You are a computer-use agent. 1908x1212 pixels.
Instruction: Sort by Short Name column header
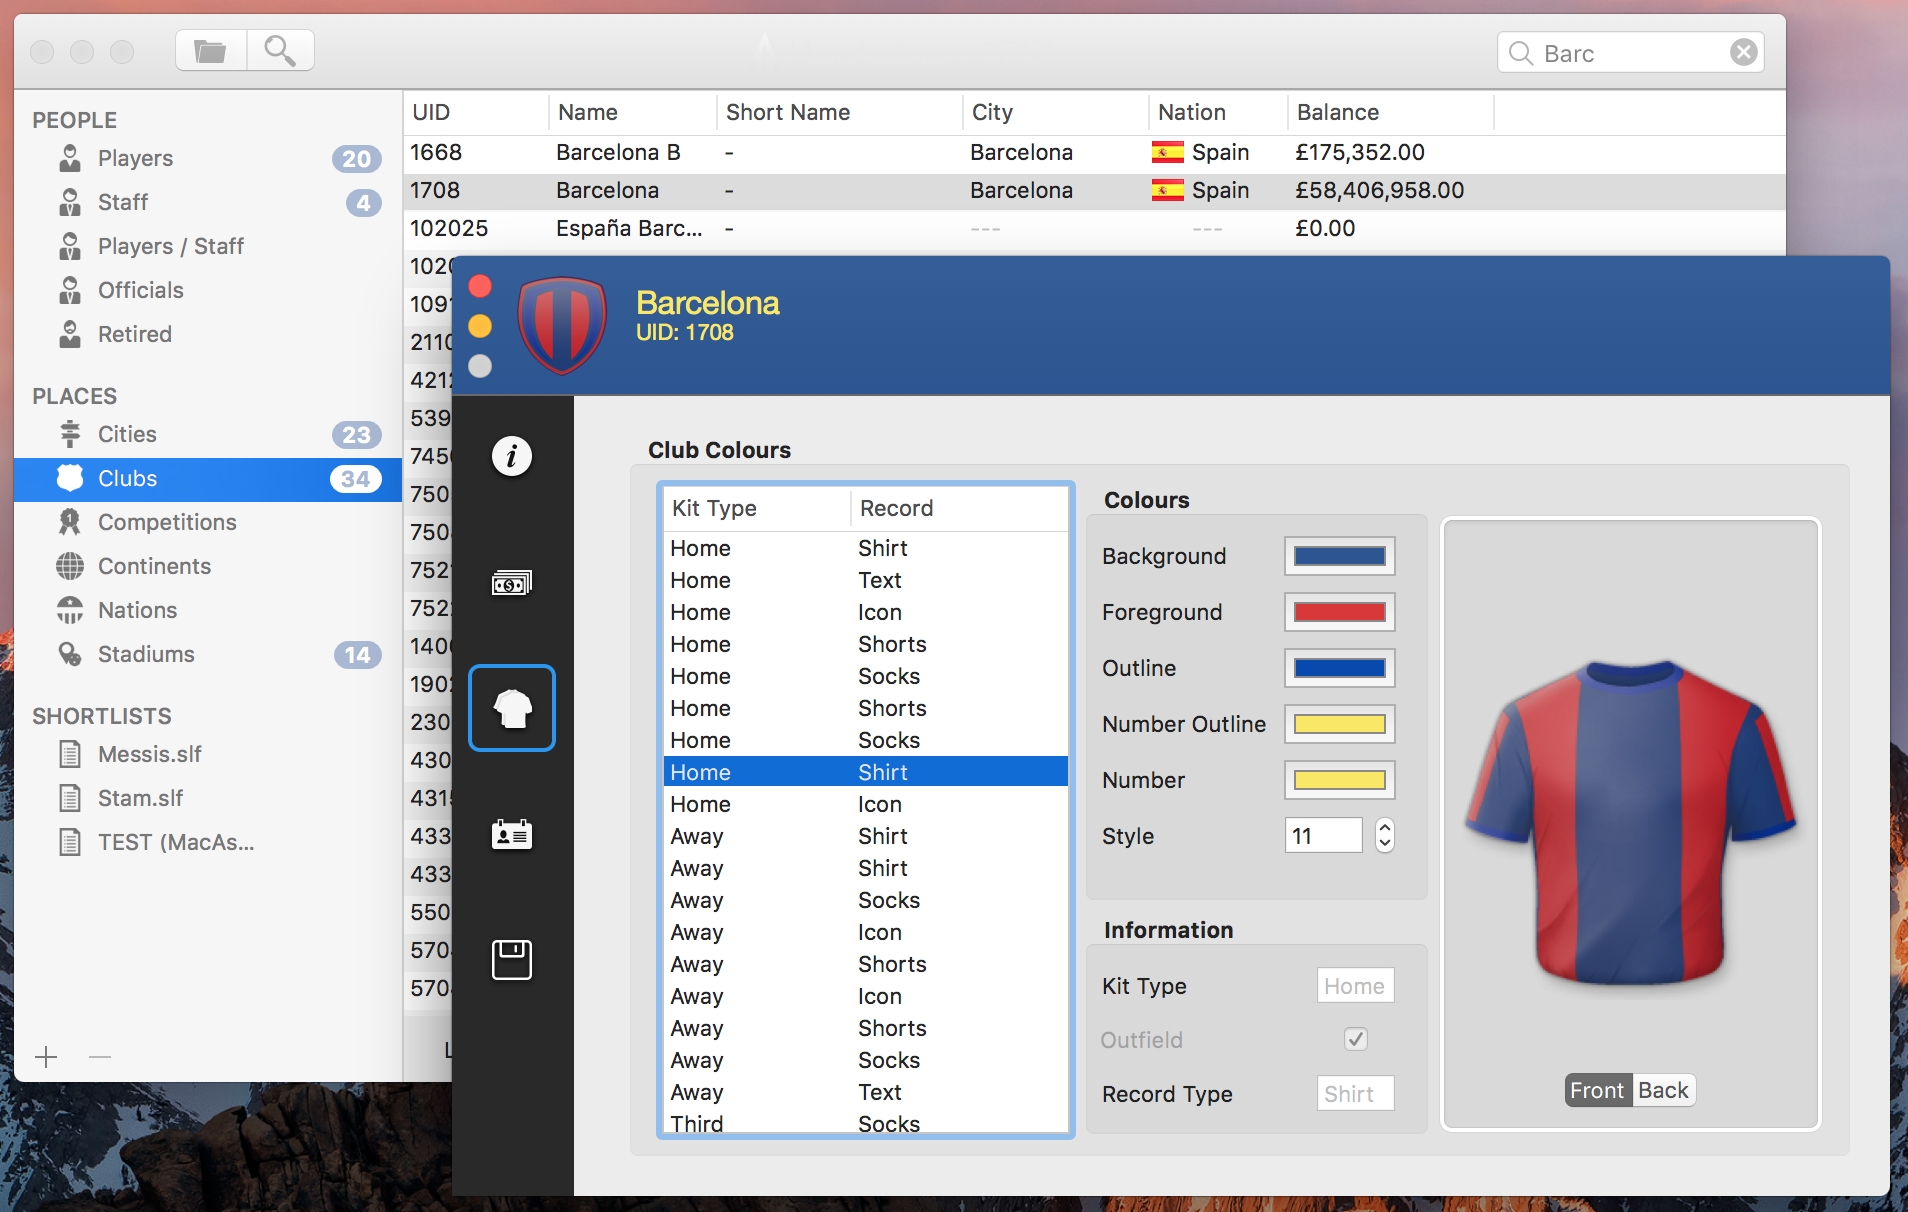tap(840, 112)
